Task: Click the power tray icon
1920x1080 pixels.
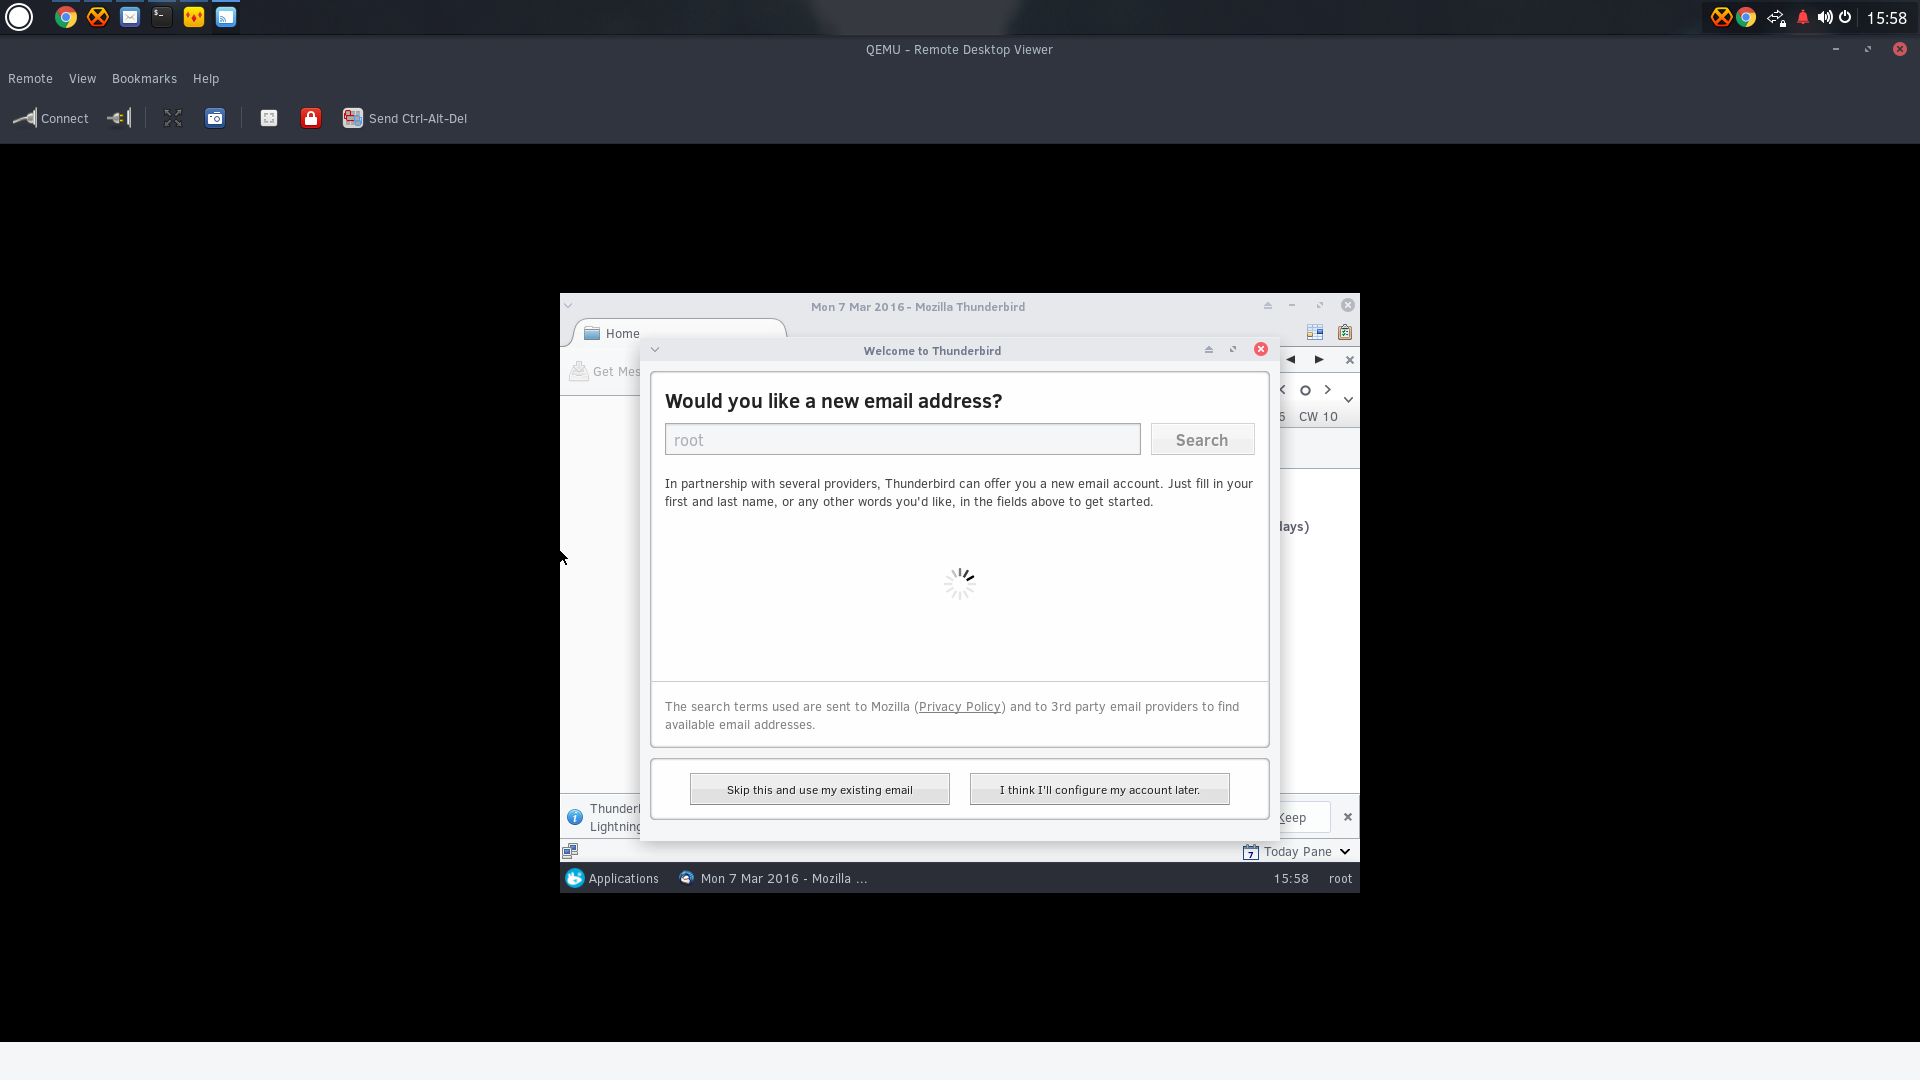Action: 1845,17
